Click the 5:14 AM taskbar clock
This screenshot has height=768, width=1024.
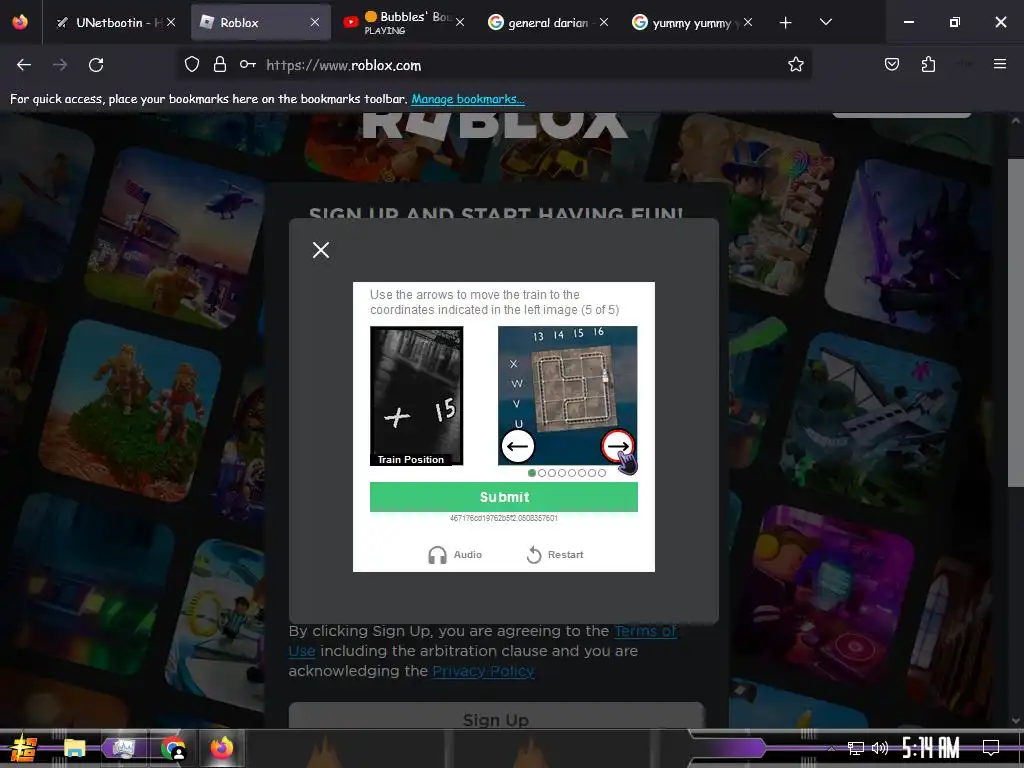click(x=931, y=748)
